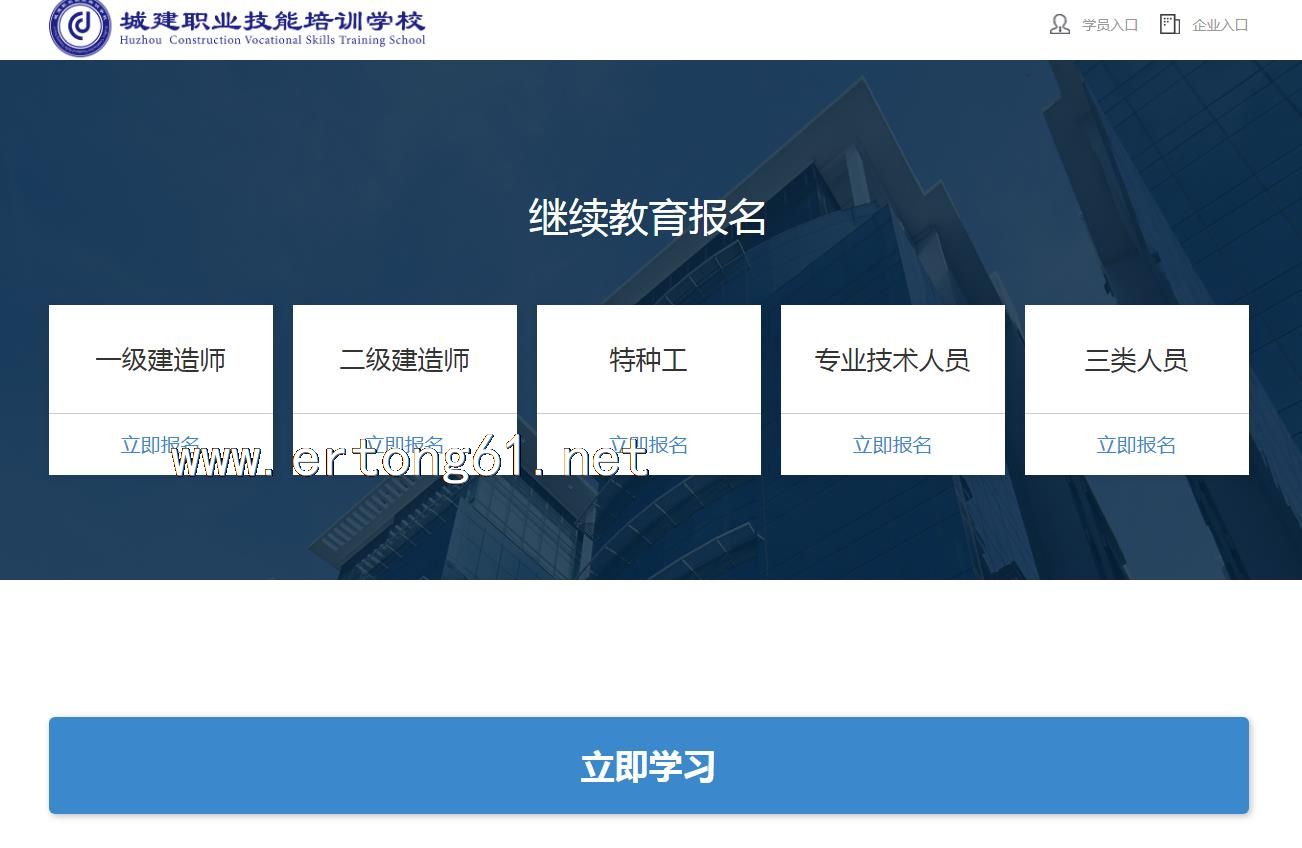This screenshot has width=1302, height=848.
Task: Register via 立即报名 under 三类人员
Action: (x=1137, y=445)
